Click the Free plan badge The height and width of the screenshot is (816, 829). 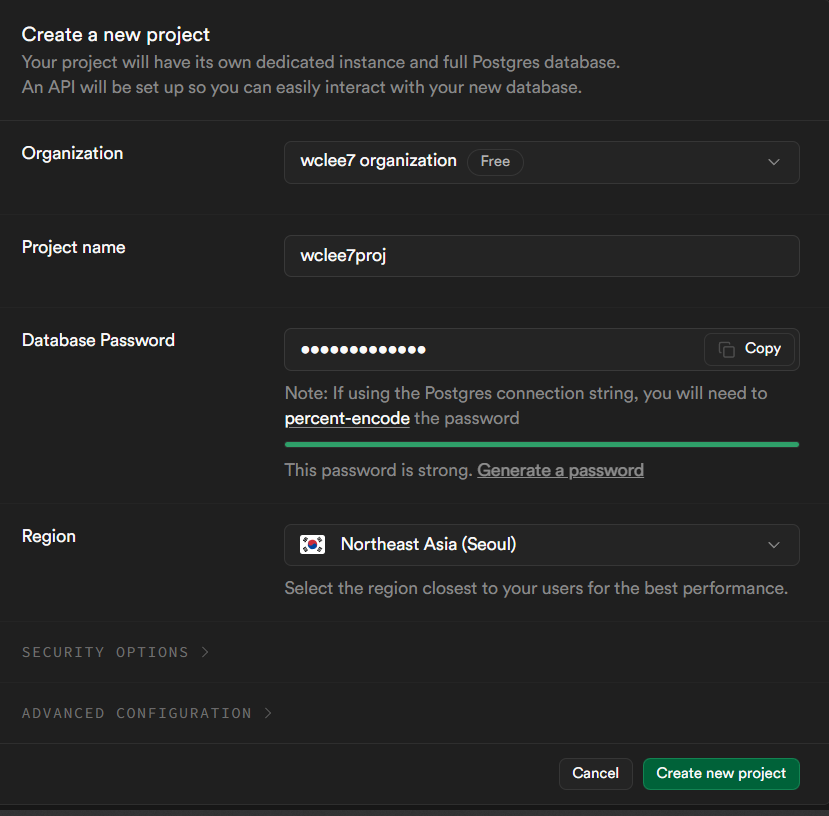(495, 161)
